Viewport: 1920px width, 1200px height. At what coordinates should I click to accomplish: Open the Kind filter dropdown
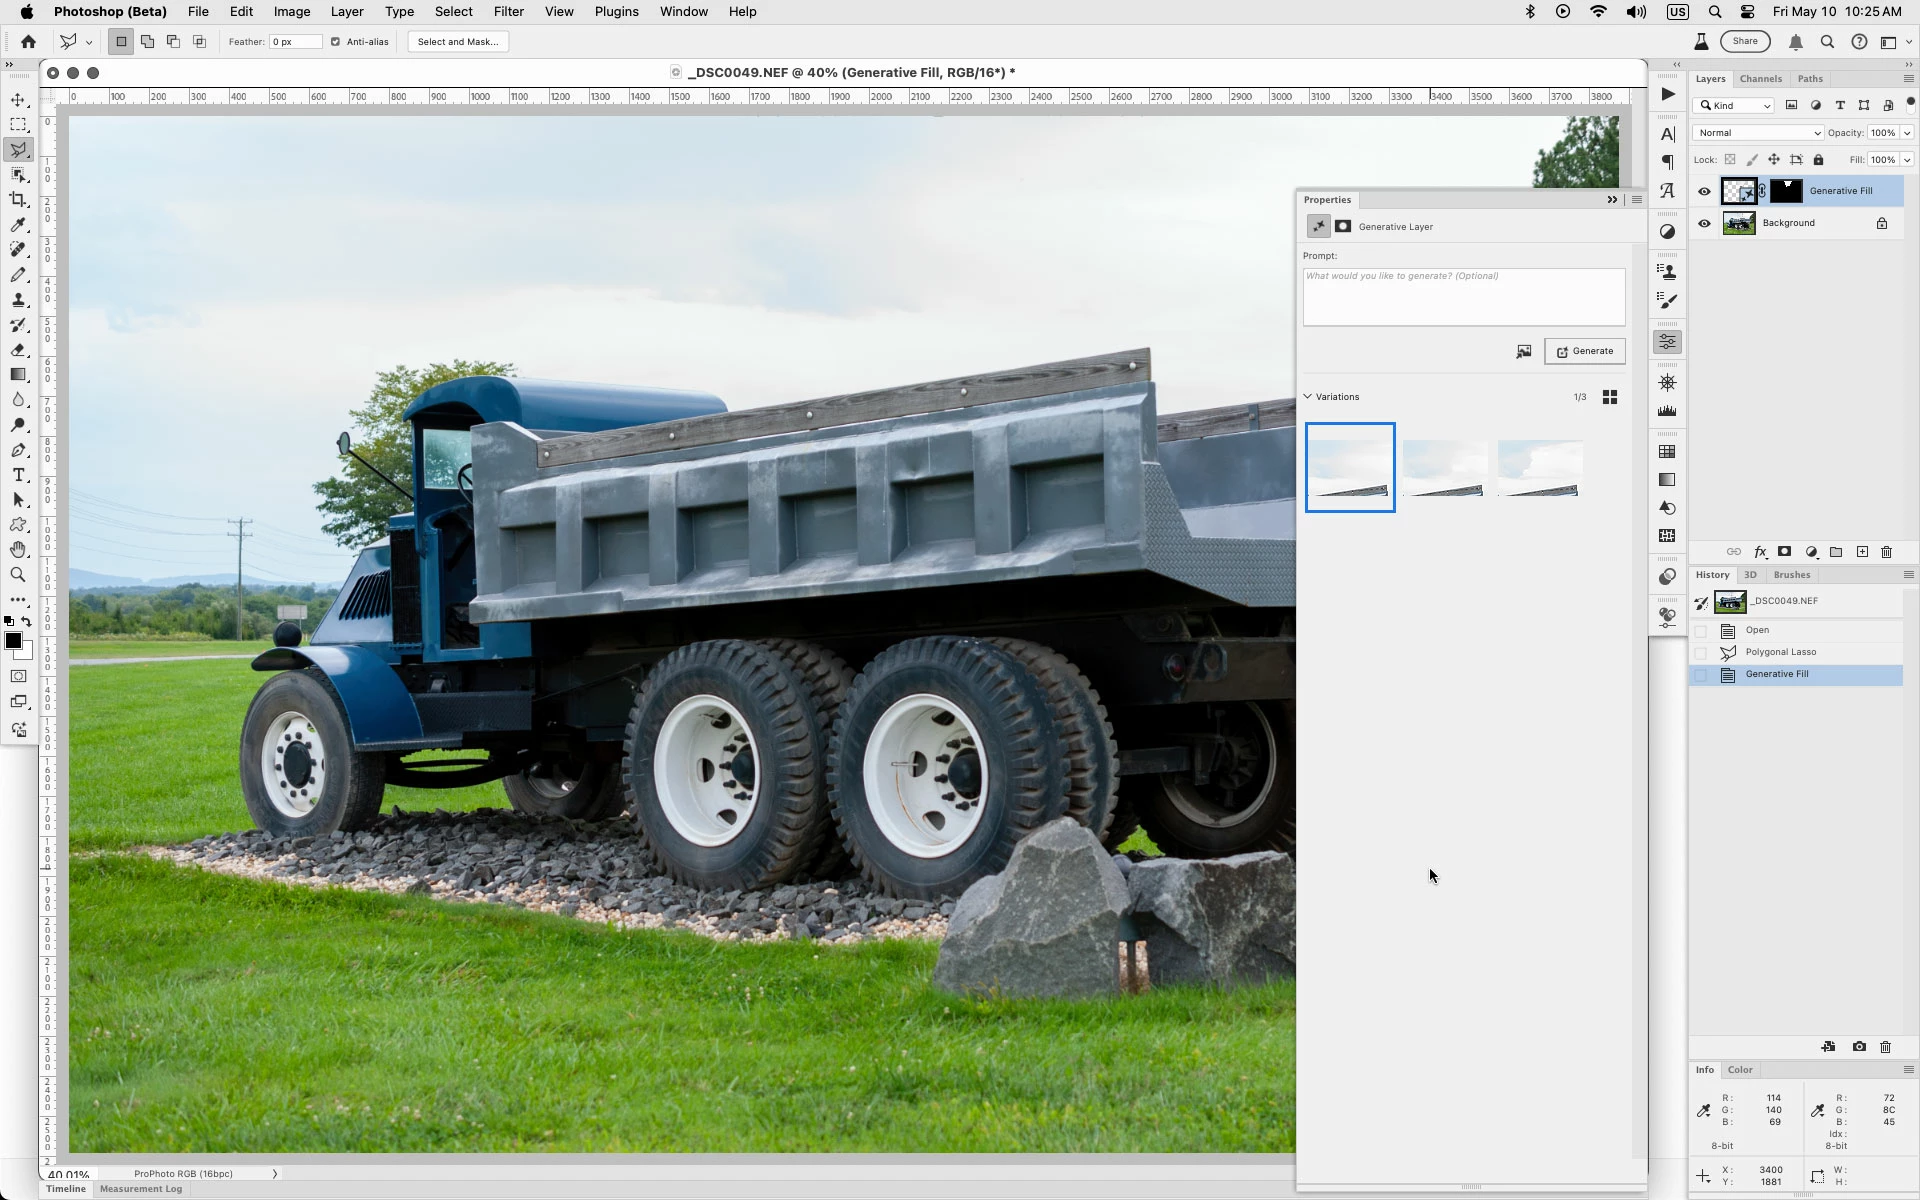(x=1735, y=105)
